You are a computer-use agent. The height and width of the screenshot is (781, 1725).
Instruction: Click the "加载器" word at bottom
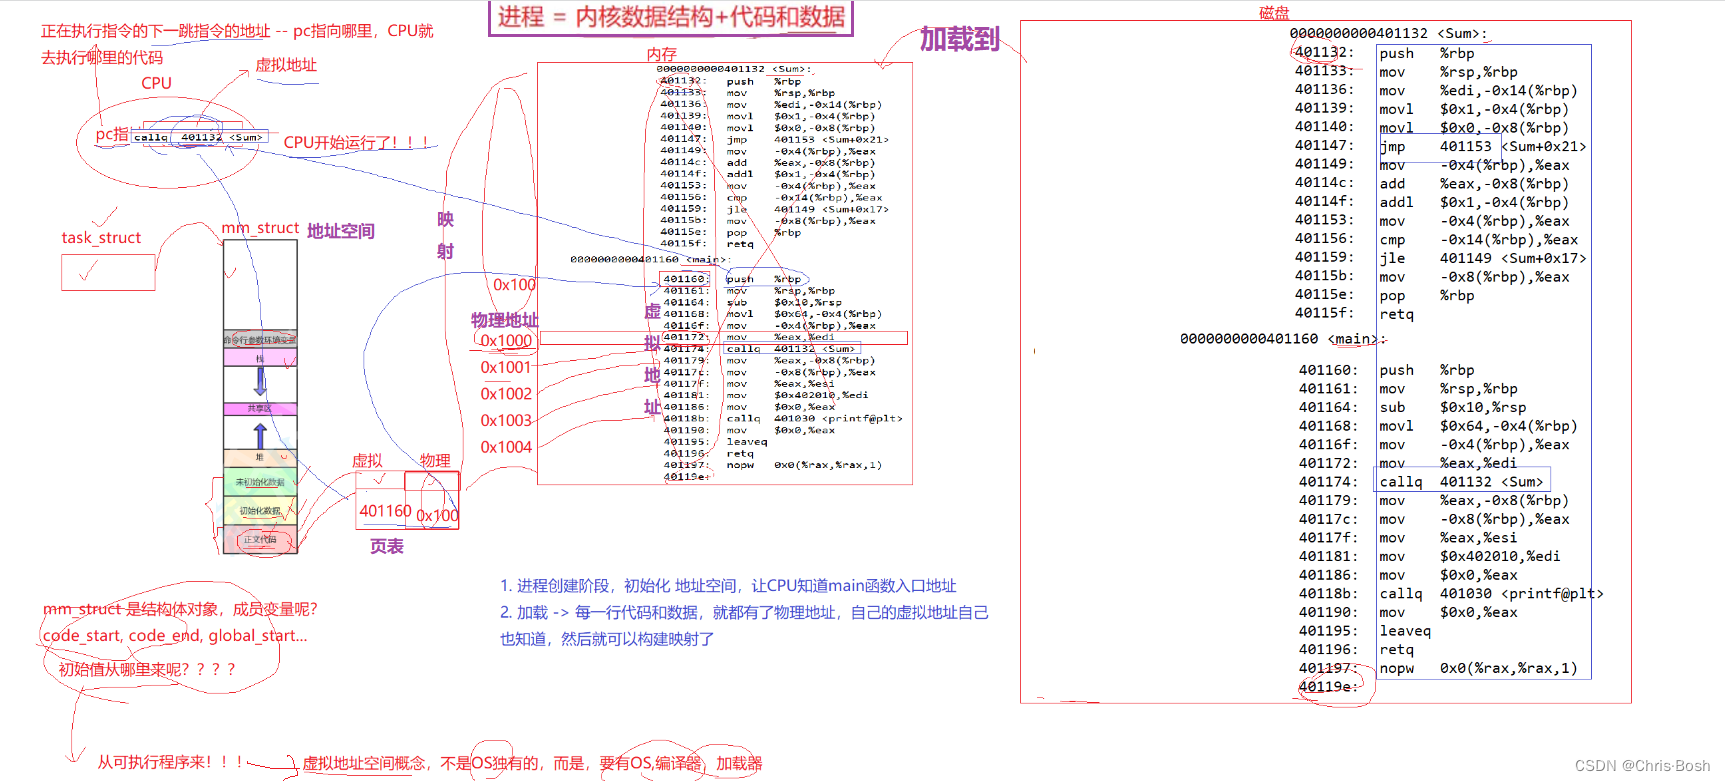[x=739, y=763]
